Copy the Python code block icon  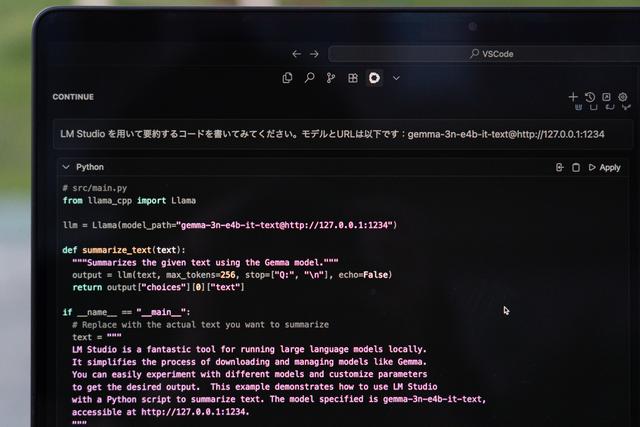(576, 167)
